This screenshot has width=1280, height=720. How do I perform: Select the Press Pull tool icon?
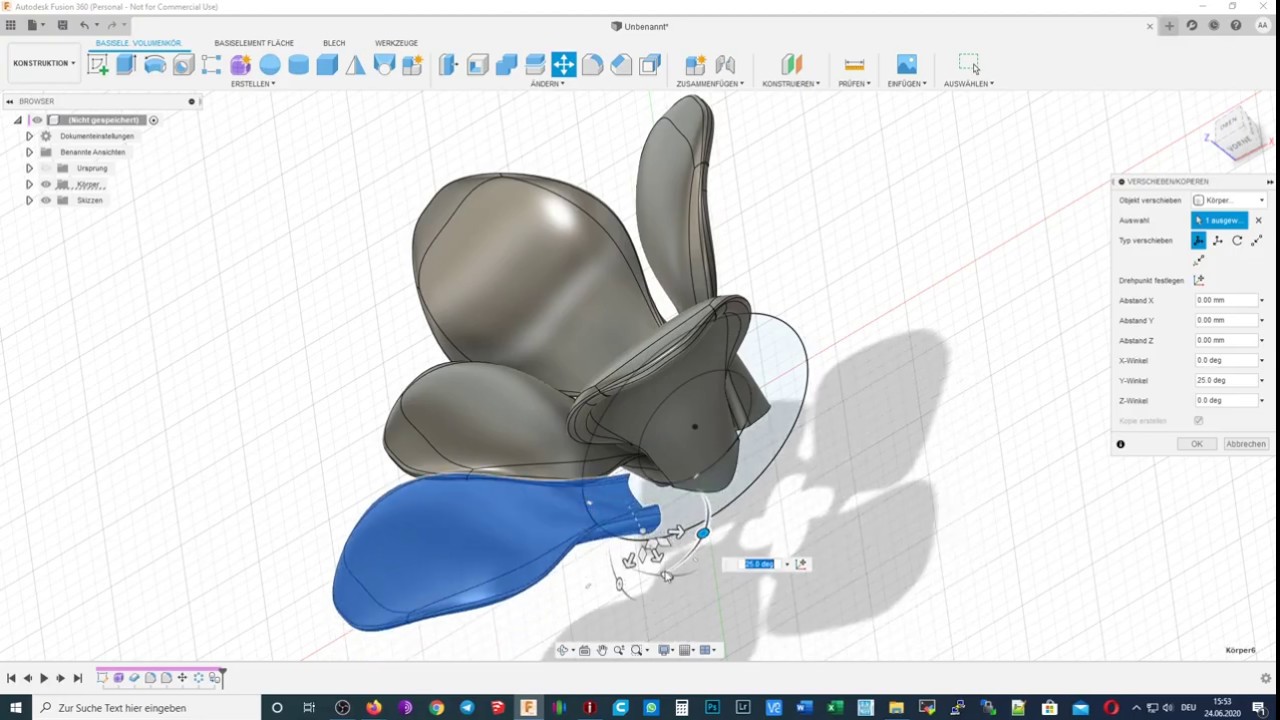[x=448, y=65]
